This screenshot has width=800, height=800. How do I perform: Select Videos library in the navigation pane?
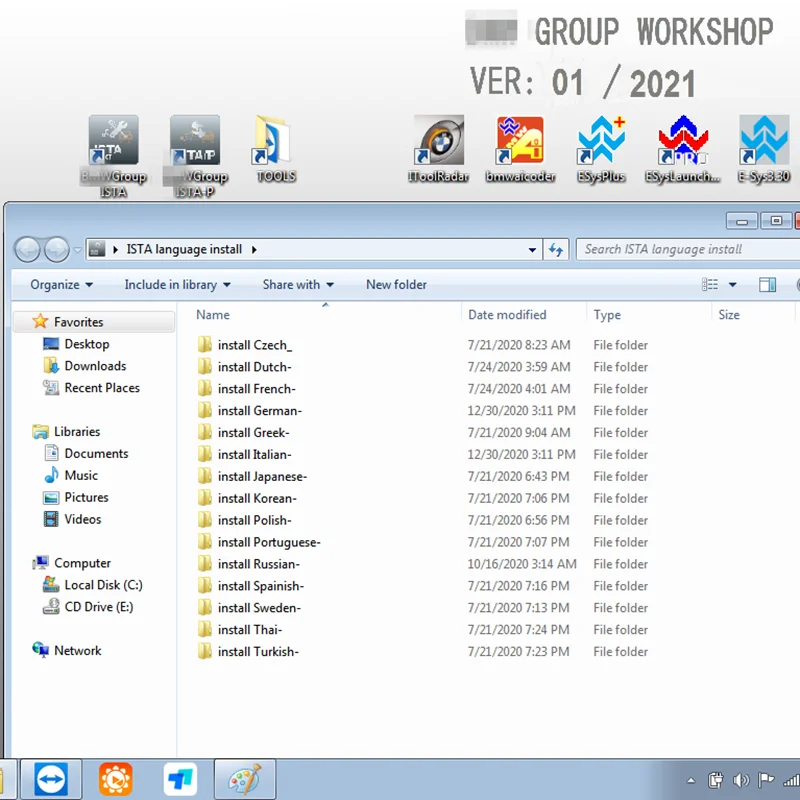(83, 519)
